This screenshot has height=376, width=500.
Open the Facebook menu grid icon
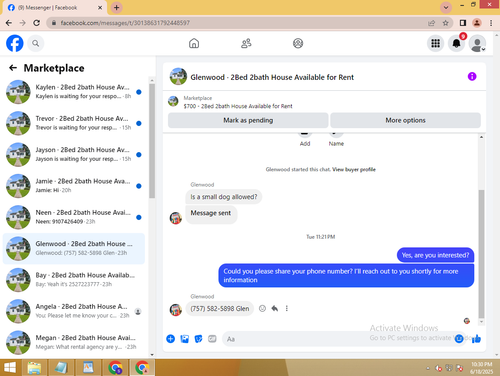[435, 43]
